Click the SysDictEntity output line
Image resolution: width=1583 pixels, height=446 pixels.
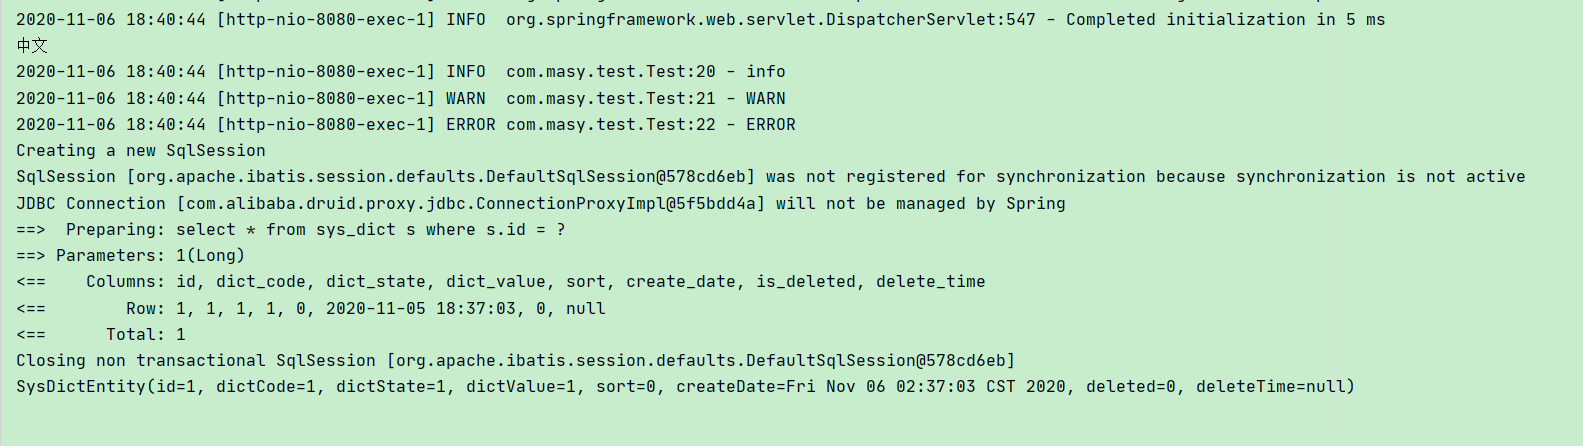coord(686,386)
